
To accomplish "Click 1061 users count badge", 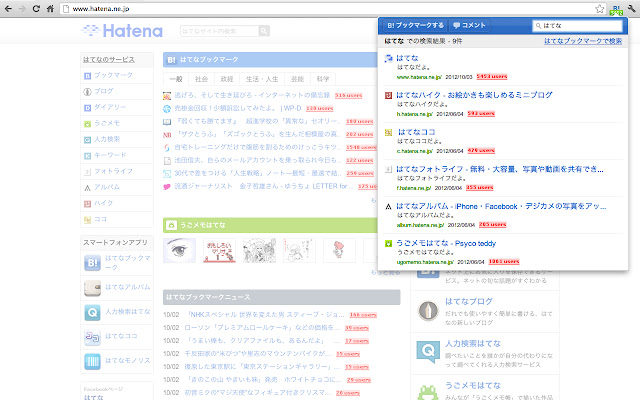I will [x=504, y=262].
